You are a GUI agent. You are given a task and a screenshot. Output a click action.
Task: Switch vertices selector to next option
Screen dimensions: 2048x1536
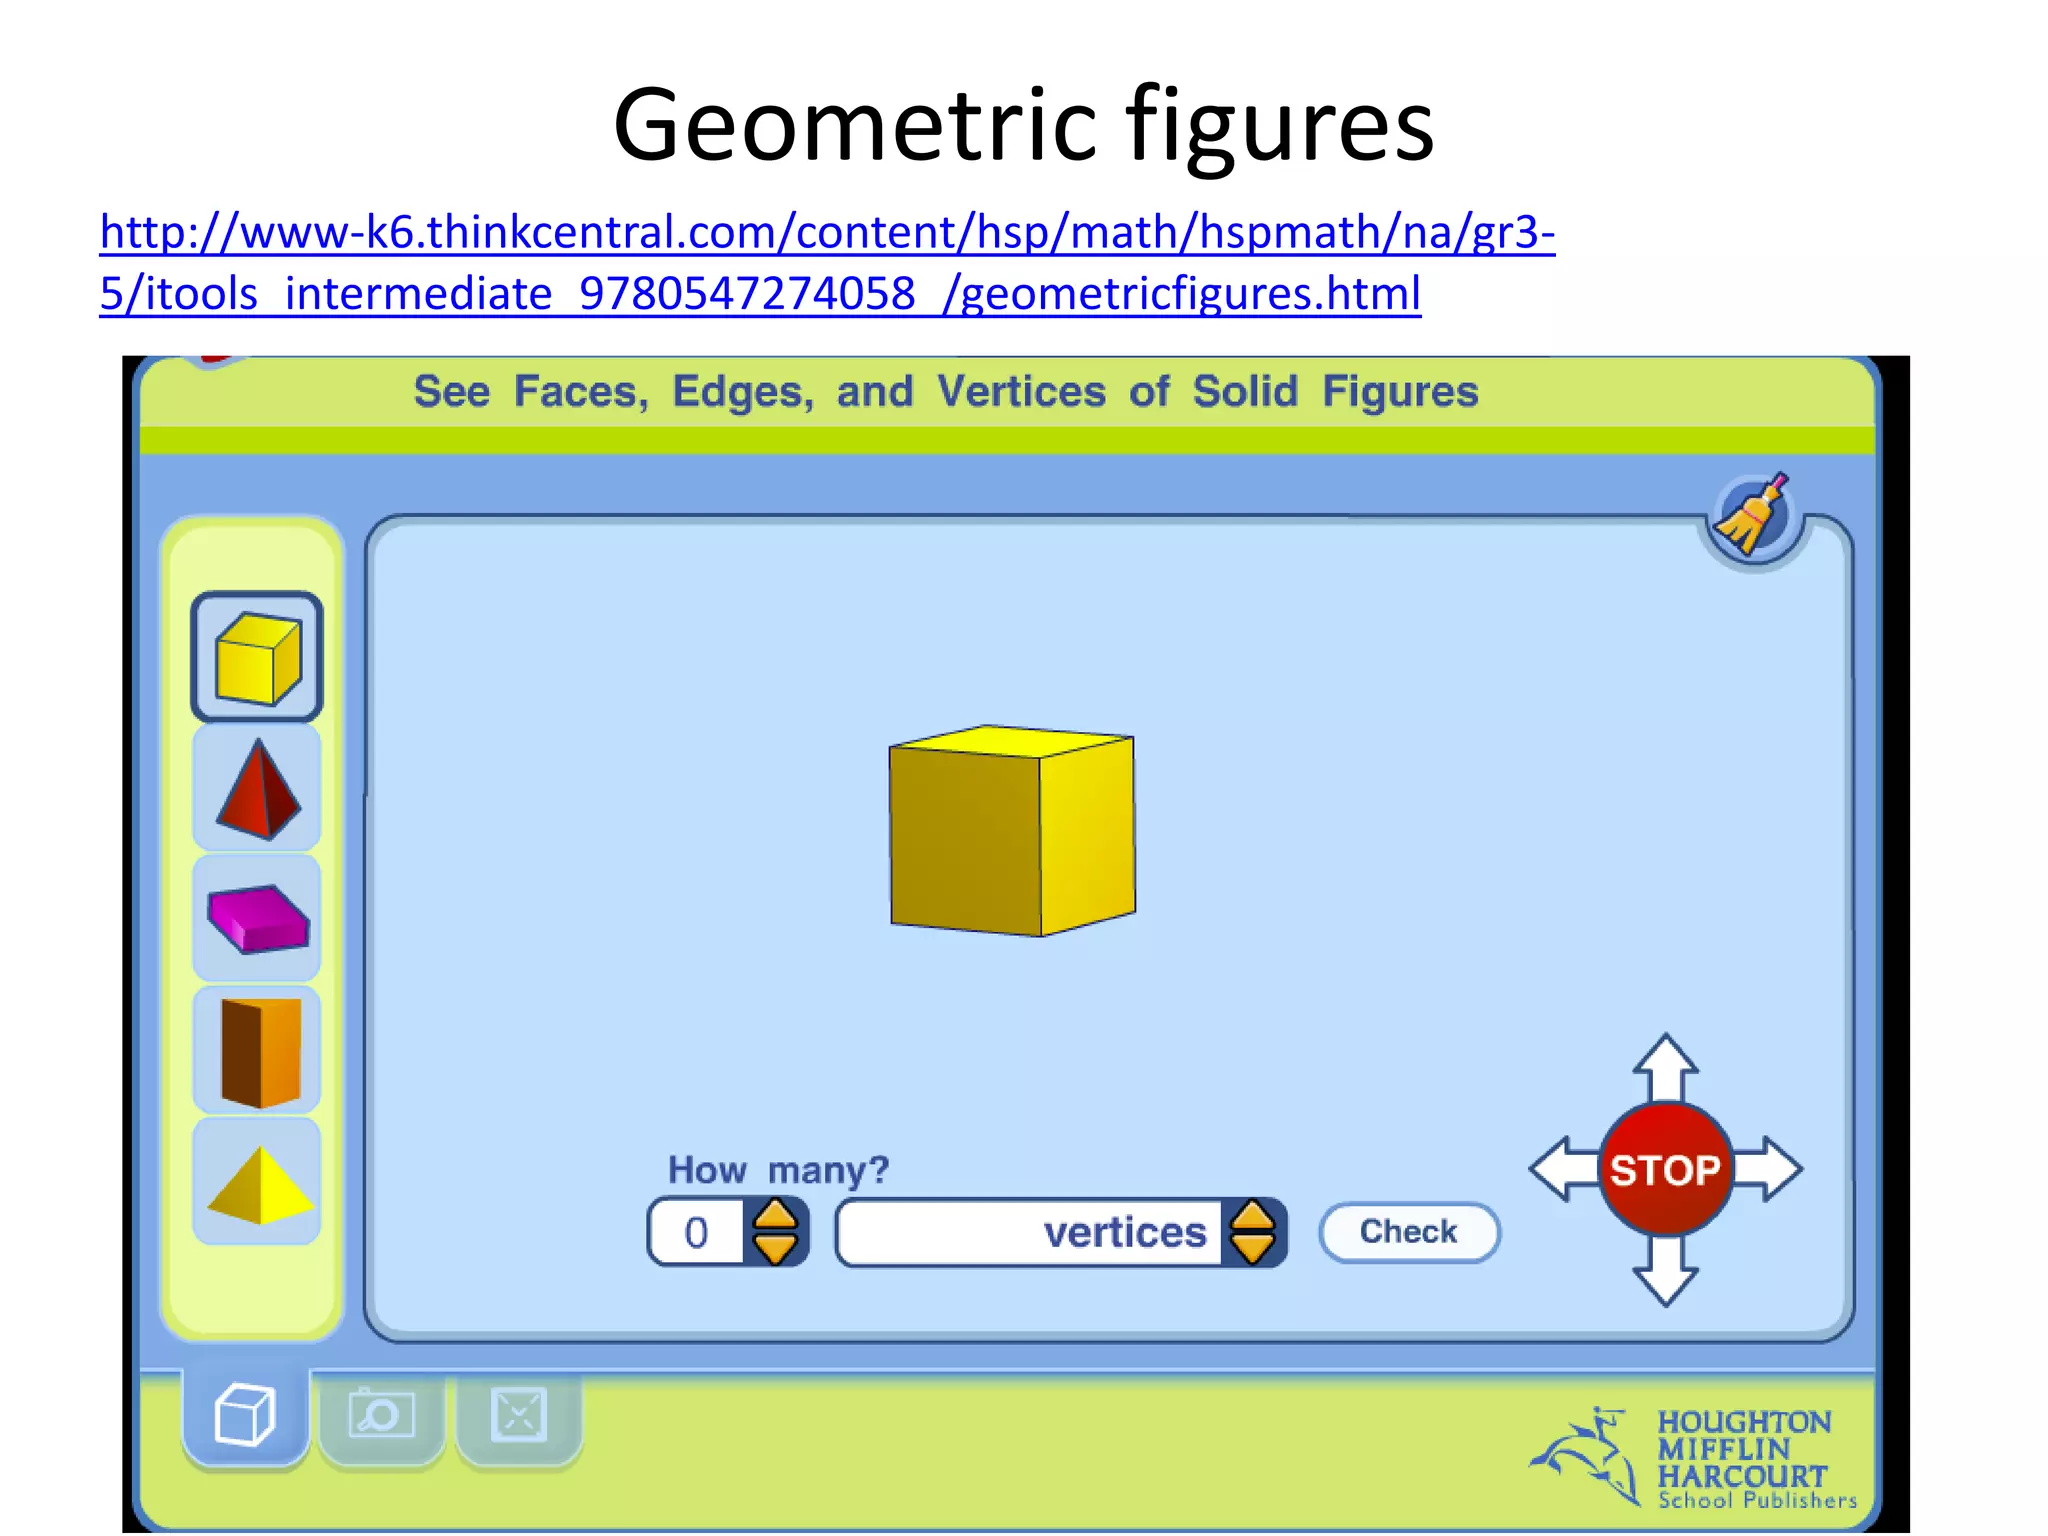click(1253, 1249)
